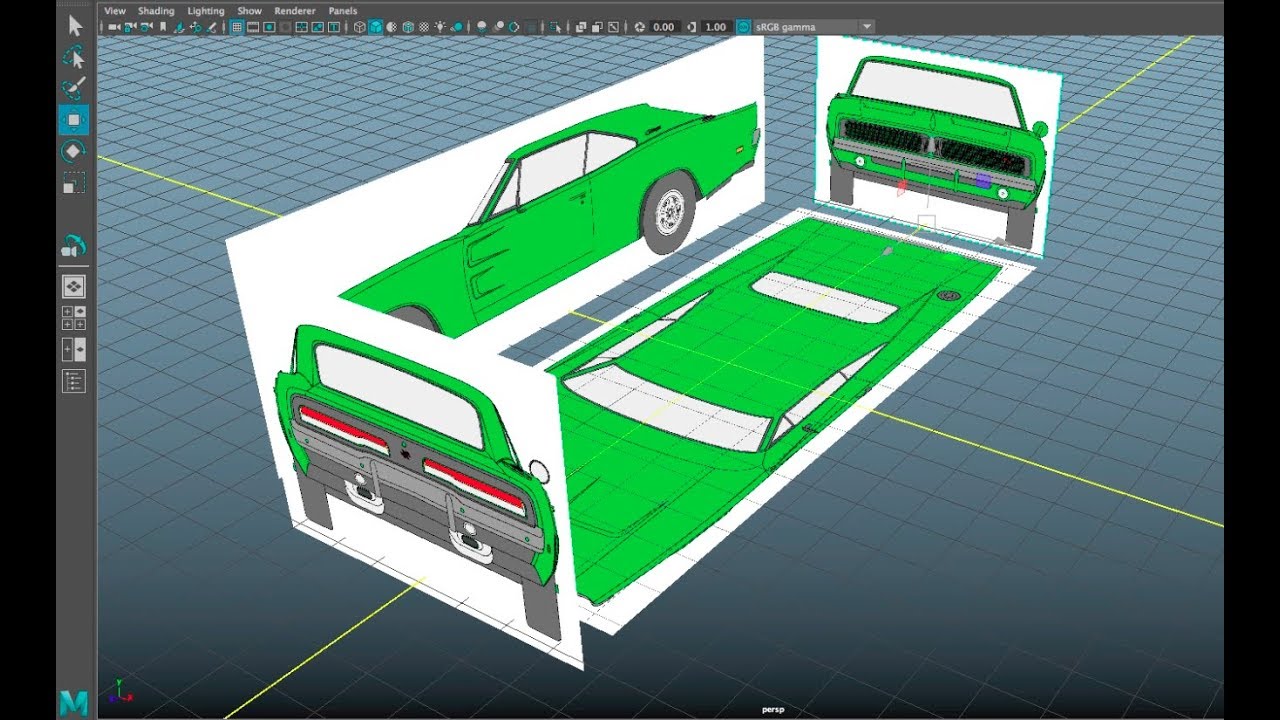Toggle the Resolution Gate display
Image resolution: width=1280 pixels, height=720 pixels.
click(269, 27)
